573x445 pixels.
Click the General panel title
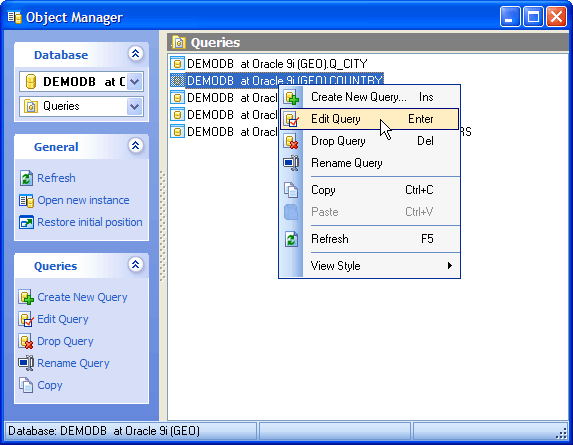(56, 147)
